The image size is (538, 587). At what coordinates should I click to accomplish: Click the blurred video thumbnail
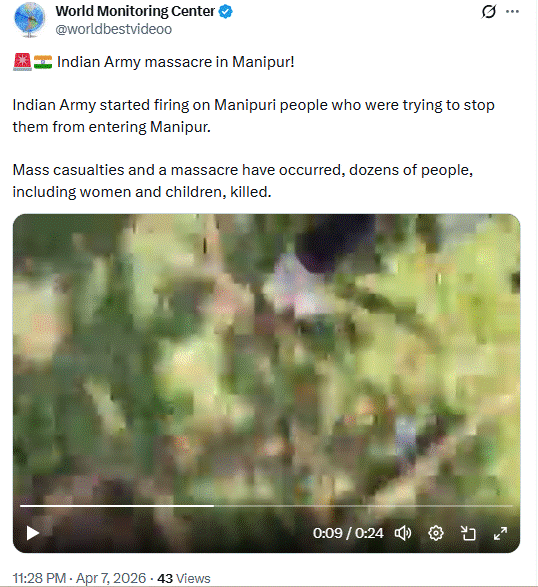click(266, 356)
